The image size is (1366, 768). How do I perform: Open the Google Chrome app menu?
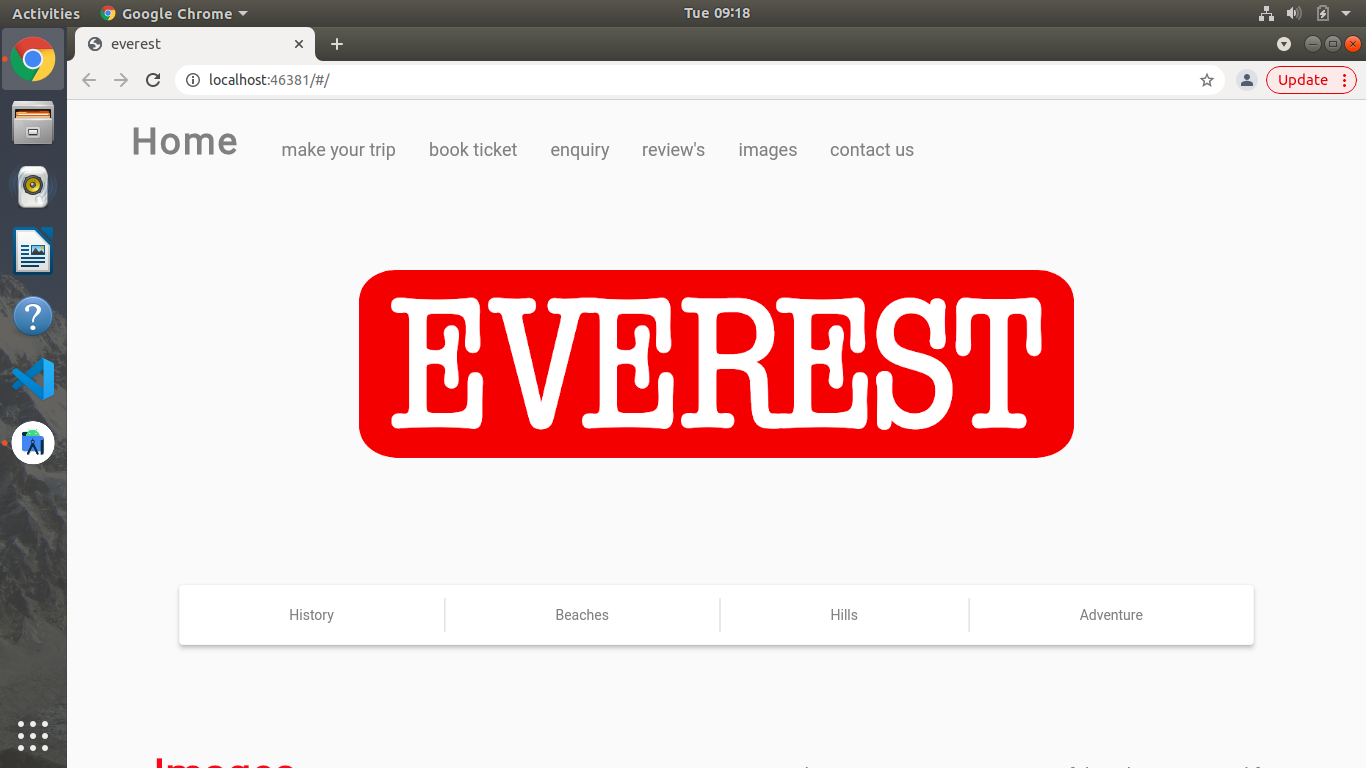click(174, 13)
